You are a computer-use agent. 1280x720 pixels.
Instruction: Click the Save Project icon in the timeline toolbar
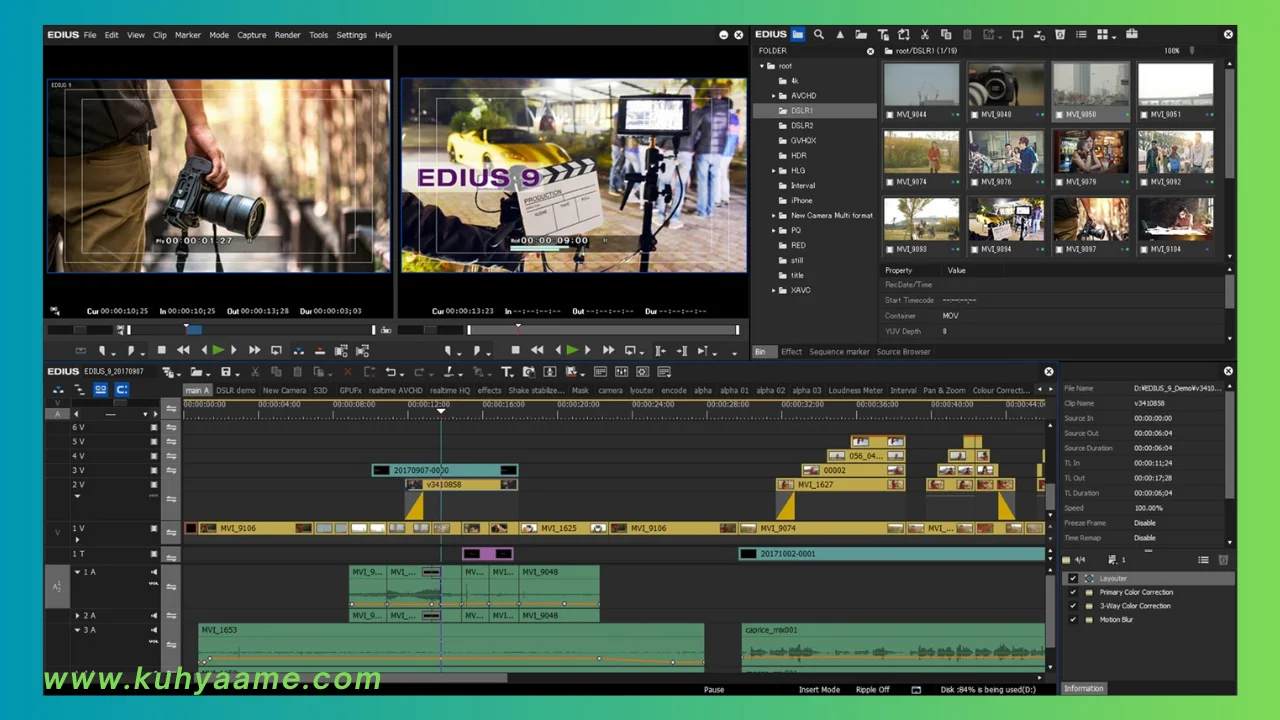(x=226, y=372)
